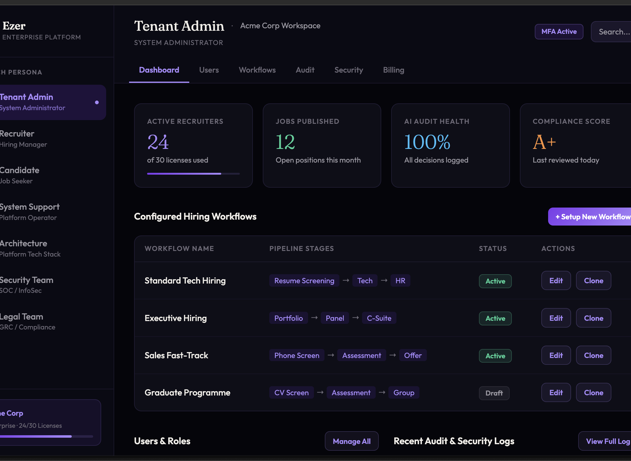Image resolution: width=631 pixels, height=461 pixels.
Task: Choose the System Support persona
Action: click(52, 212)
